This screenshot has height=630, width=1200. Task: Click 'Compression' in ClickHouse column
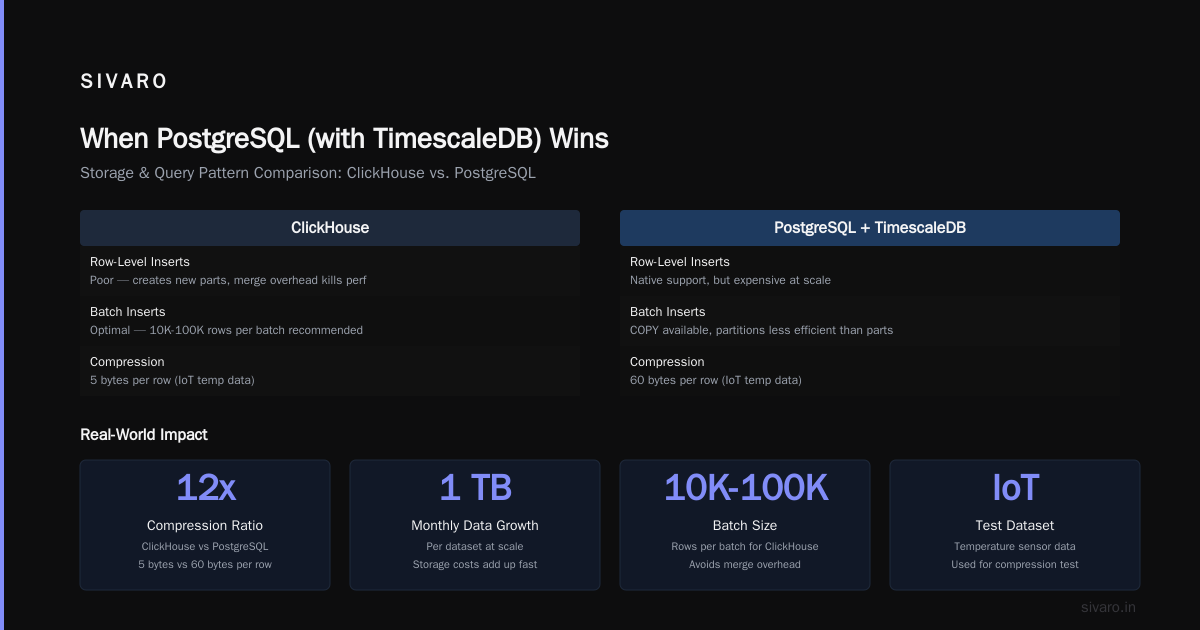[127, 362]
